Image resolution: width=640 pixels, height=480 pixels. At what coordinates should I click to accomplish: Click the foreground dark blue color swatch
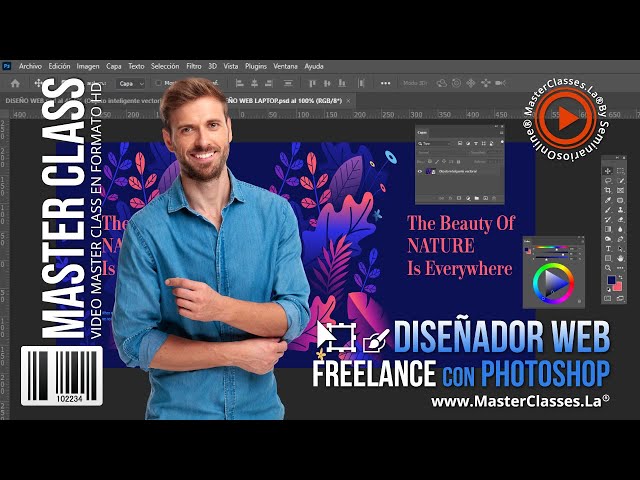coord(611,280)
